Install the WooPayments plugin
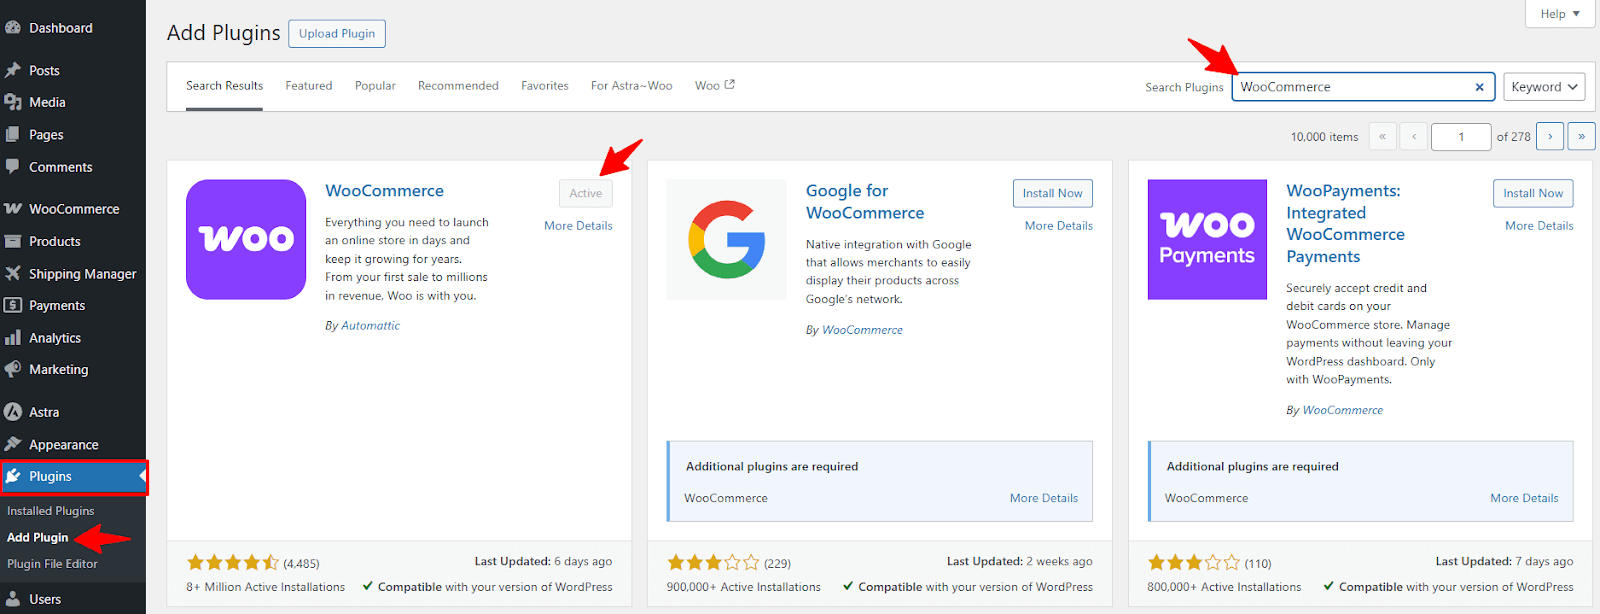 point(1533,193)
